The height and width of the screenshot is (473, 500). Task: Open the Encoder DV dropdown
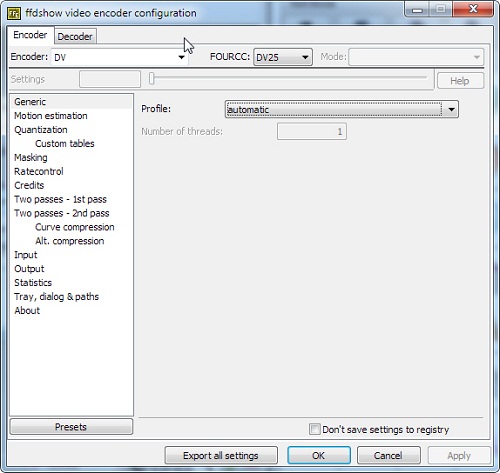tap(119, 57)
